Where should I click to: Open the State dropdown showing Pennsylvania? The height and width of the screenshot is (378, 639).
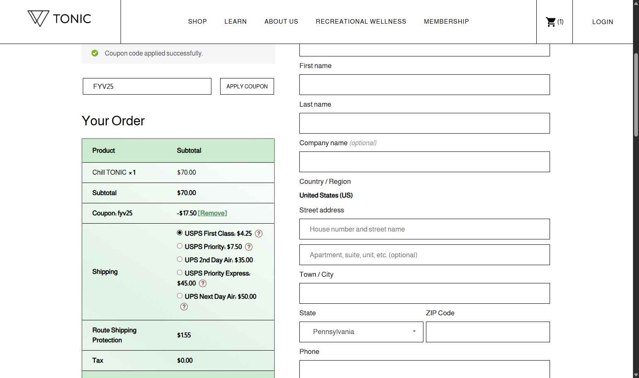click(x=361, y=332)
